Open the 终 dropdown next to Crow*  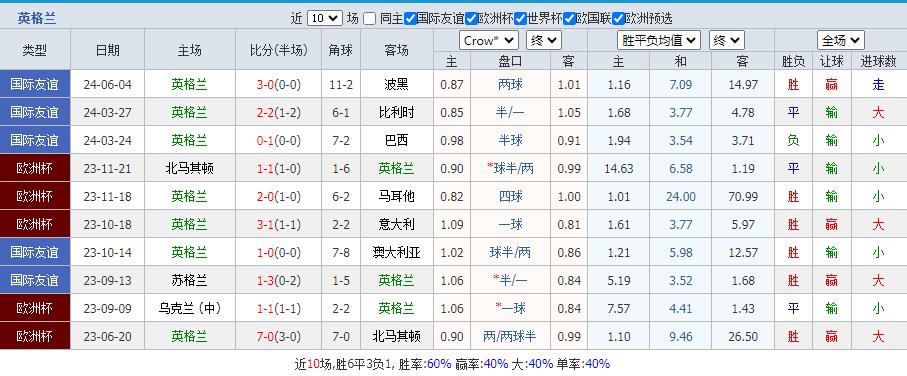[x=544, y=40]
